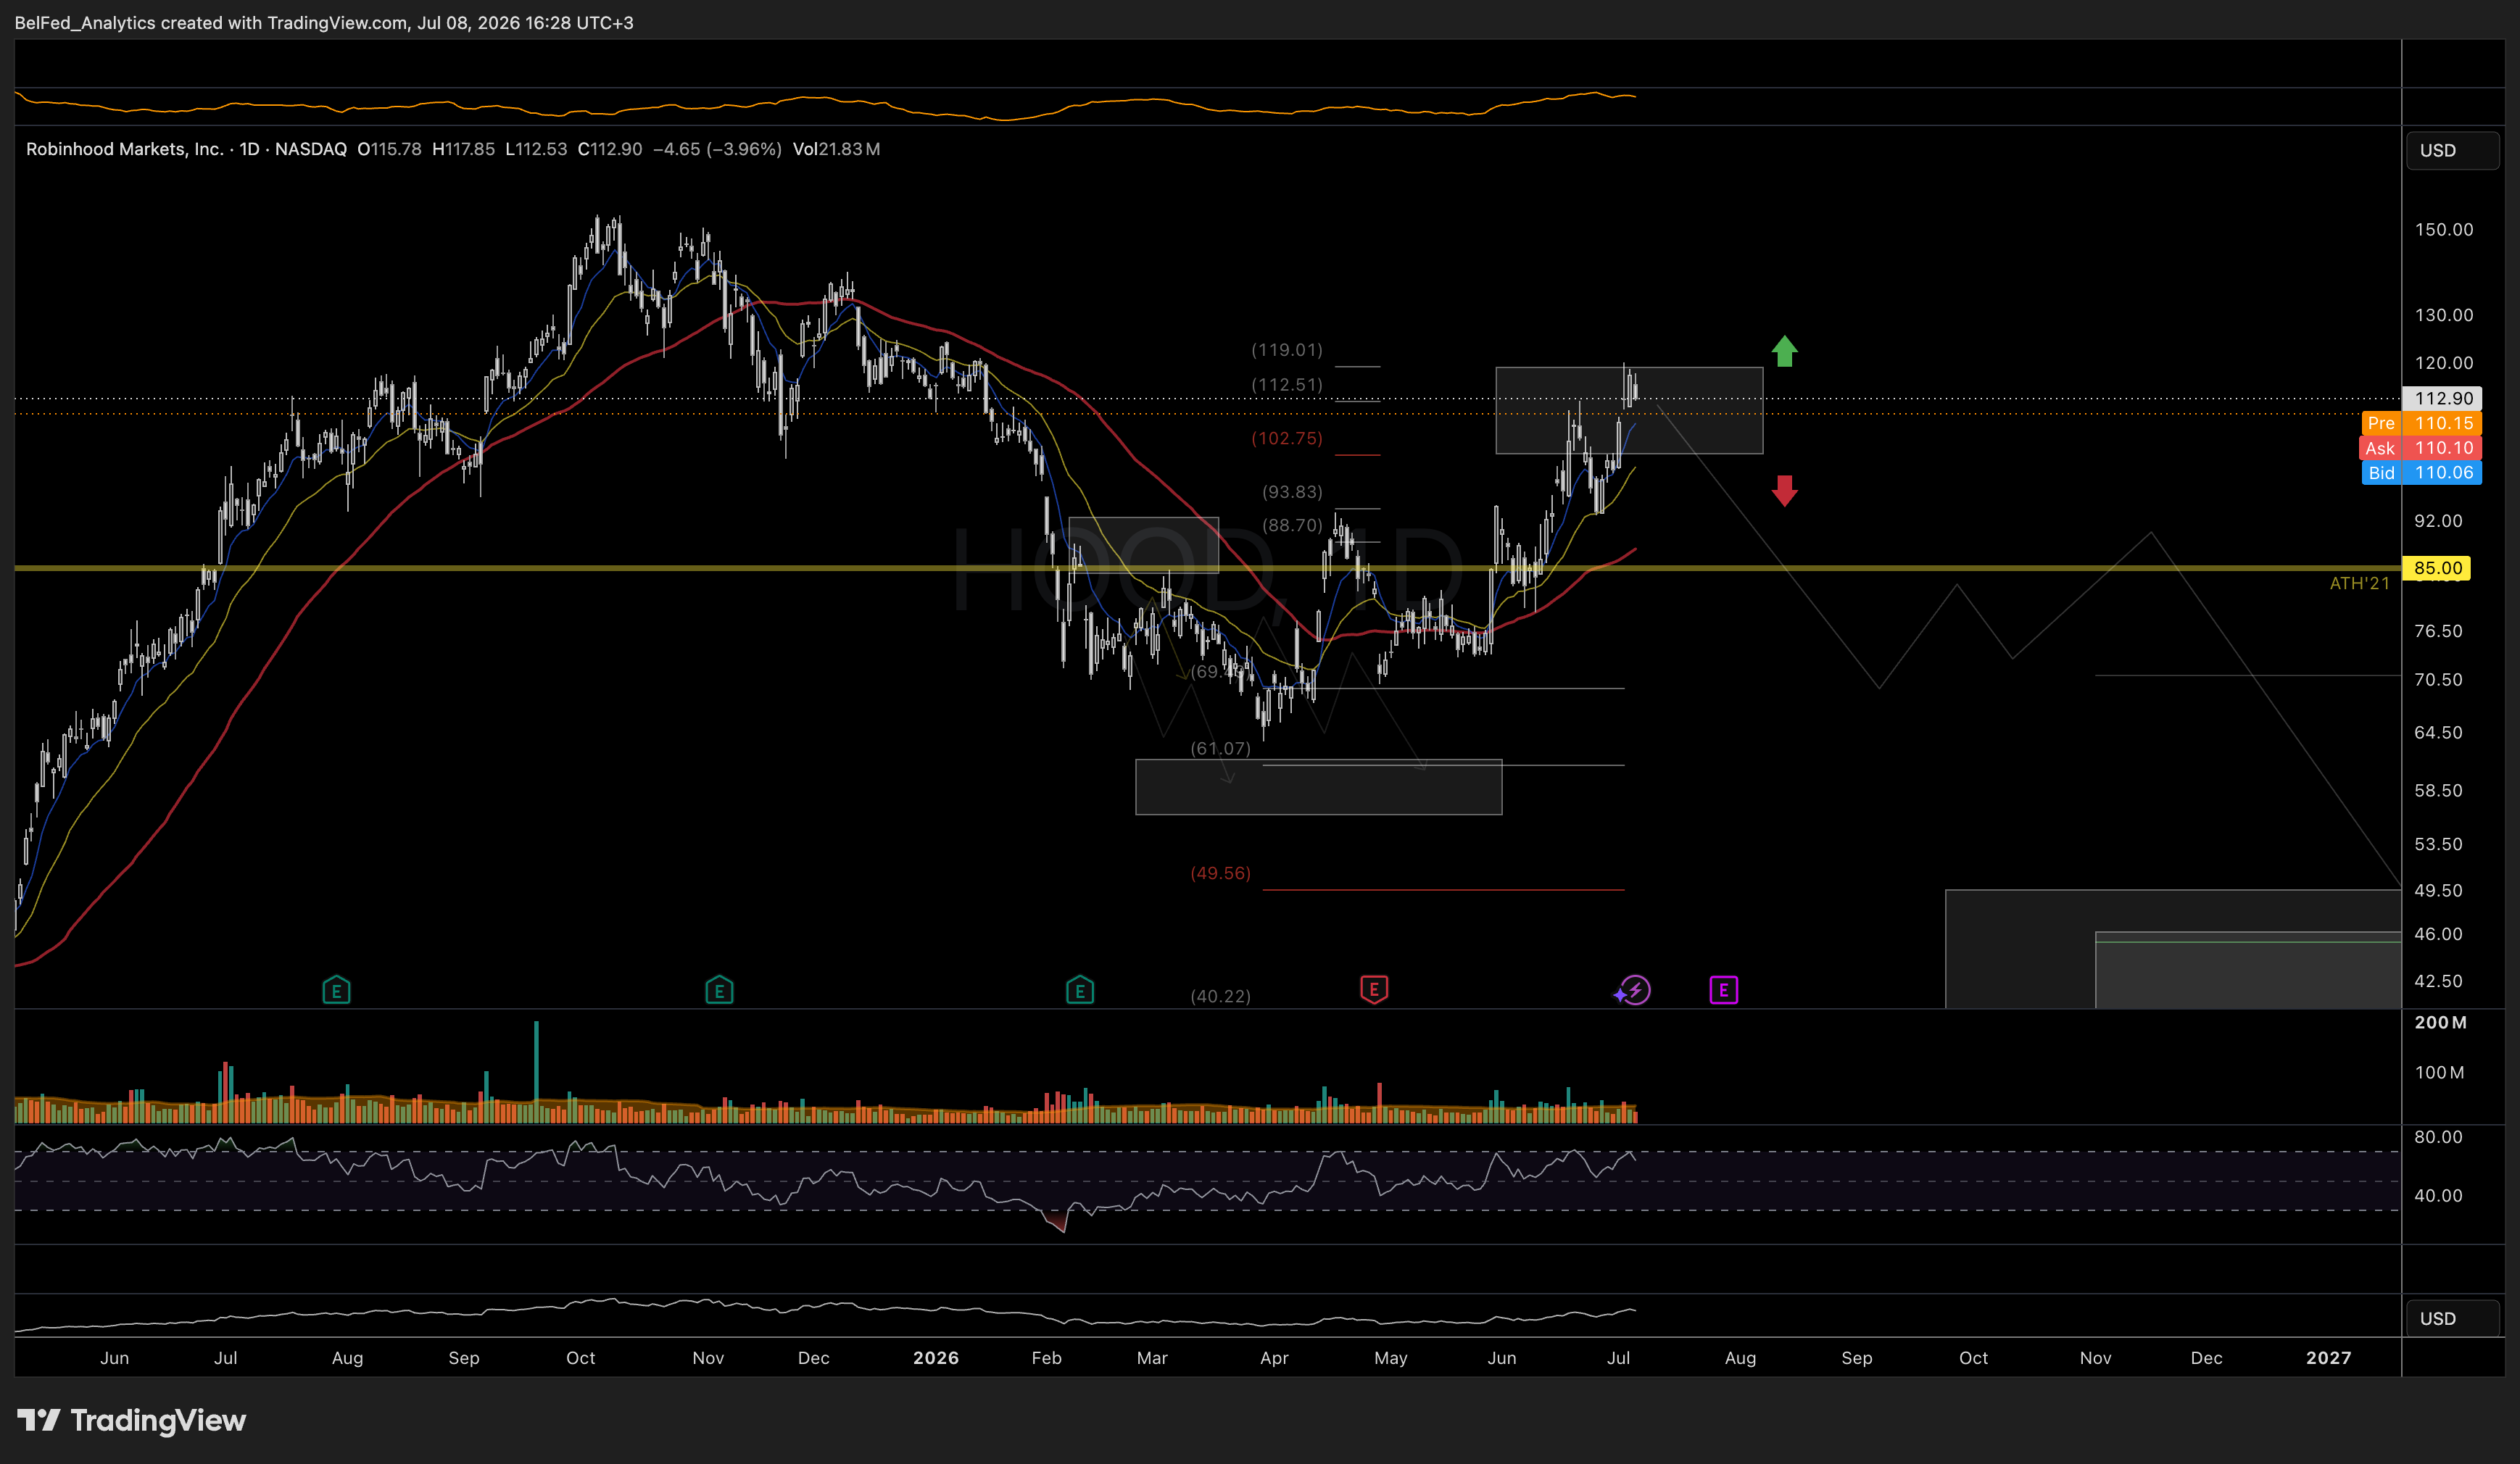The width and height of the screenshot is (2520, 1464).
Task: Click the 64.50 price axis label
Action: (2438, 733)
